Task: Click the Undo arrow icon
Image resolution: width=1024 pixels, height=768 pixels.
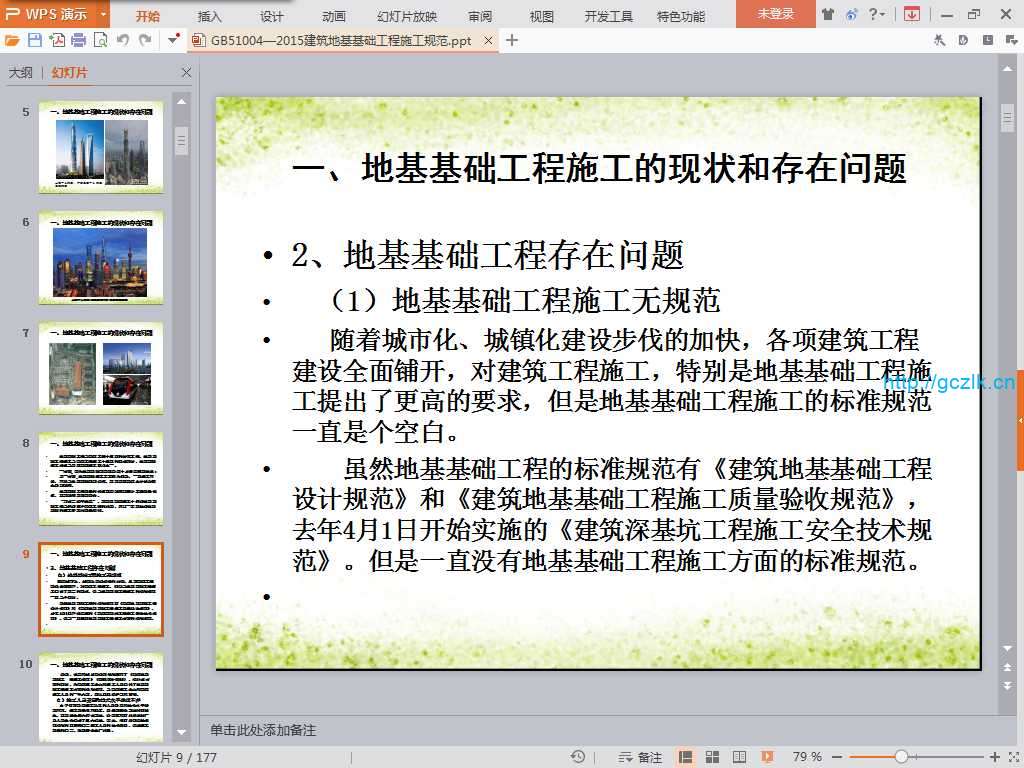Action: pyautogui.click(x=123, y=40)
